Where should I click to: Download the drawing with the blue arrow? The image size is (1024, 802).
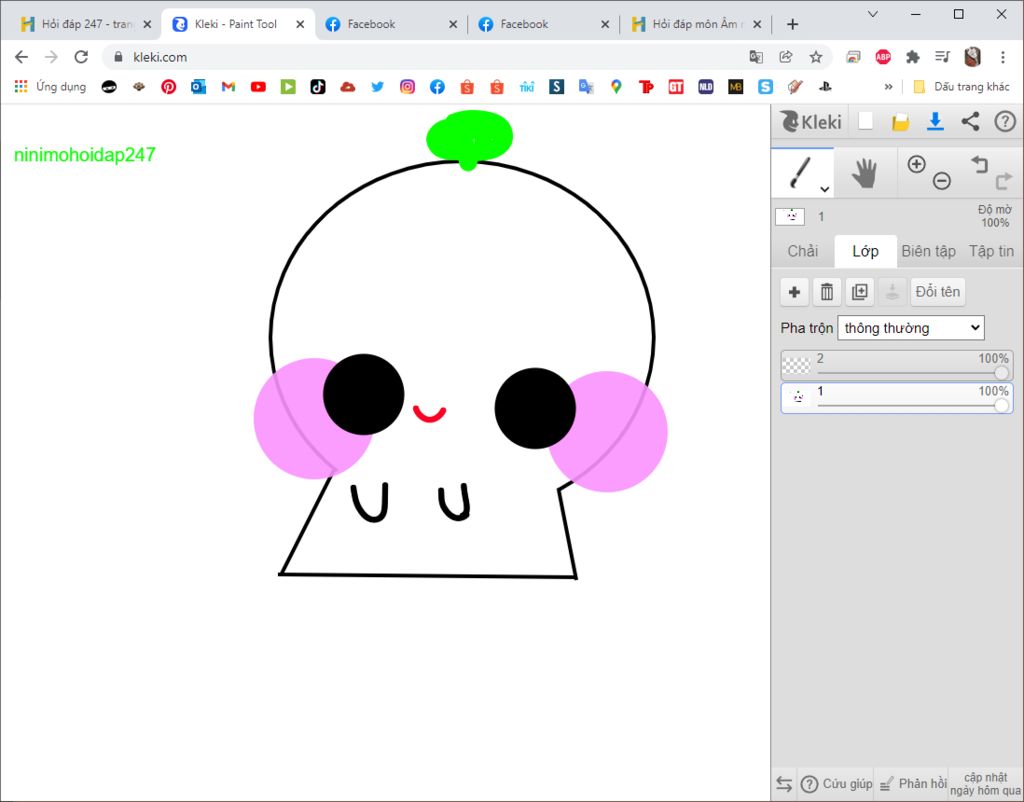tap(935, 121)
